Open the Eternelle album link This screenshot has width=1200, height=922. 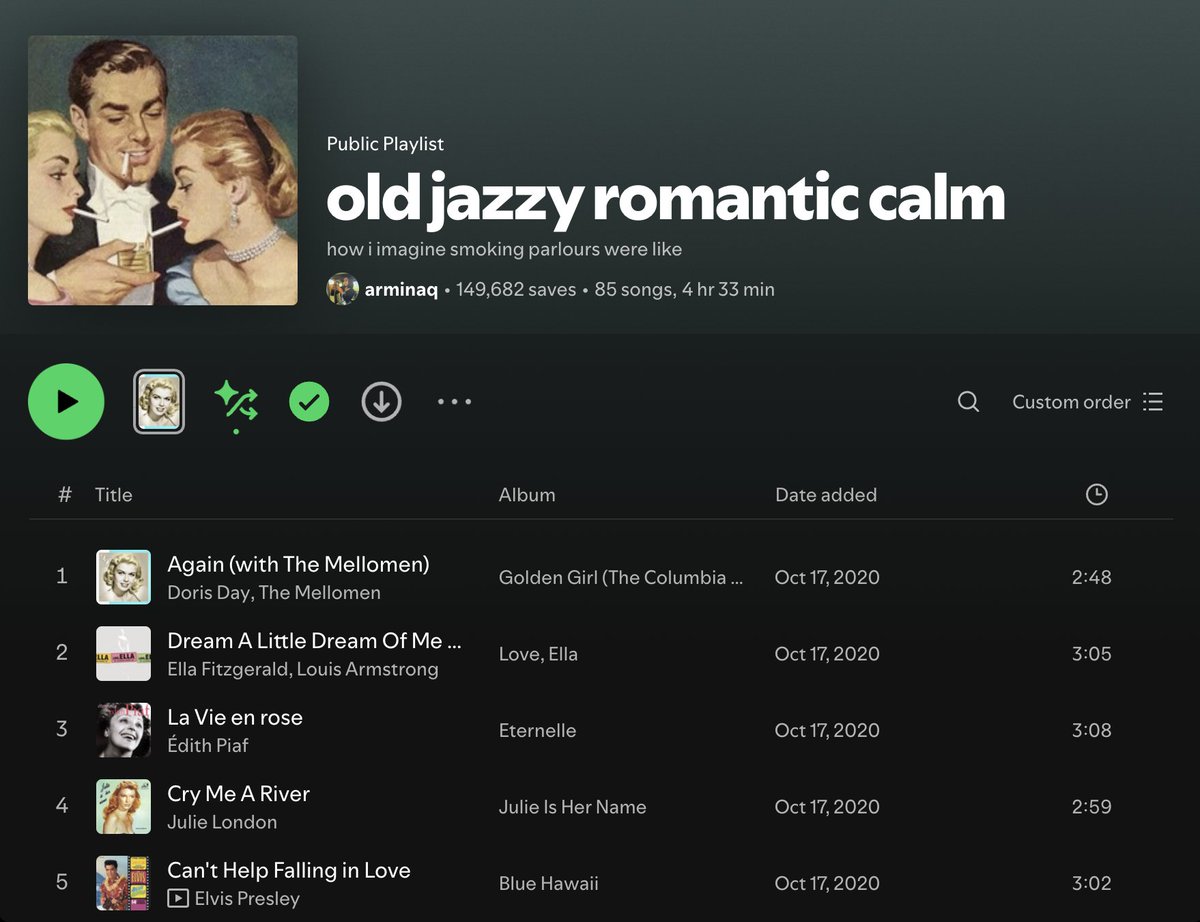click(x=537, y=731)
